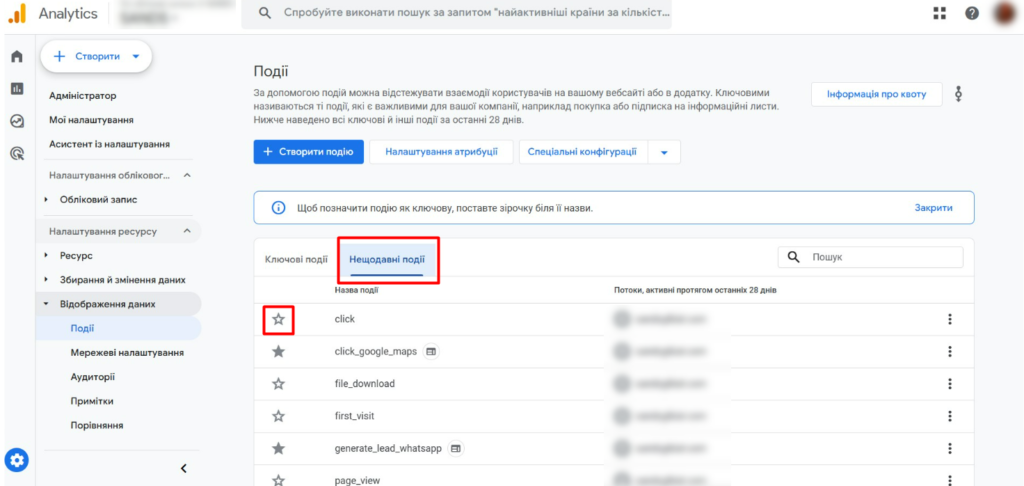
Task: Star the click event as key
Action: point(279,319)
